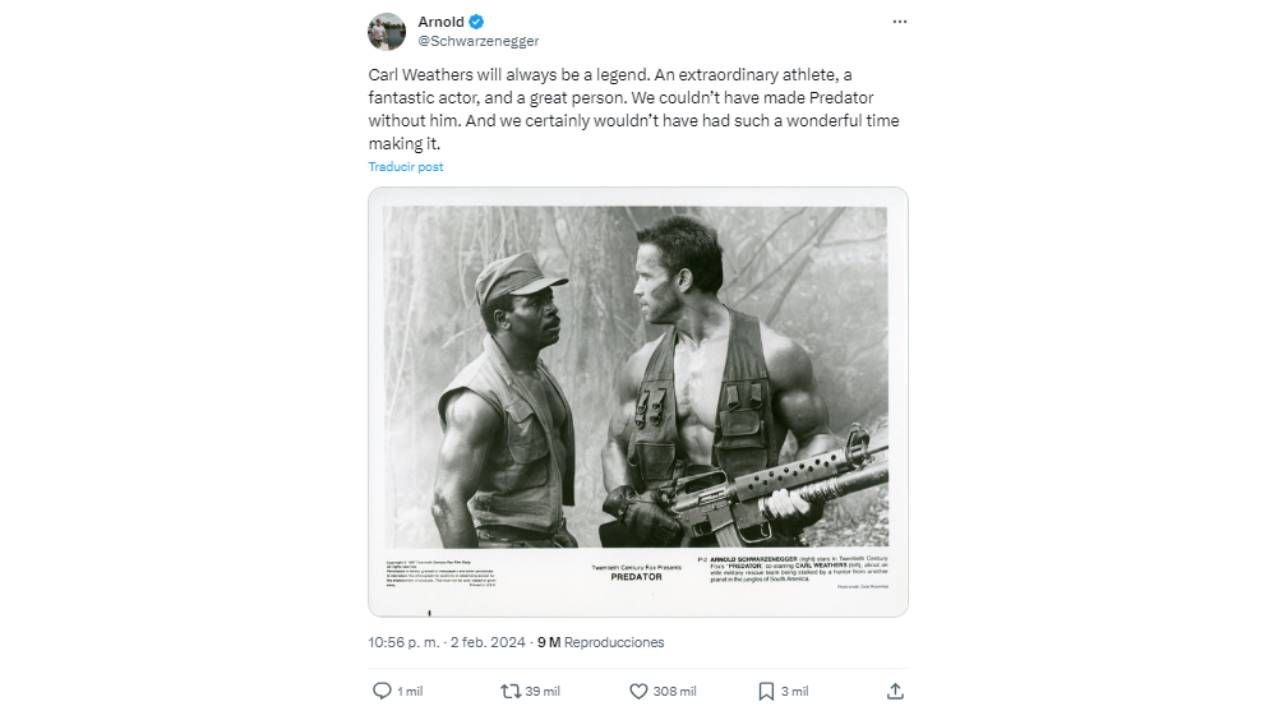This screenshot has width=1280, height=720.
Task: Click the reply speech bubble icon
Action: [382, 691]
